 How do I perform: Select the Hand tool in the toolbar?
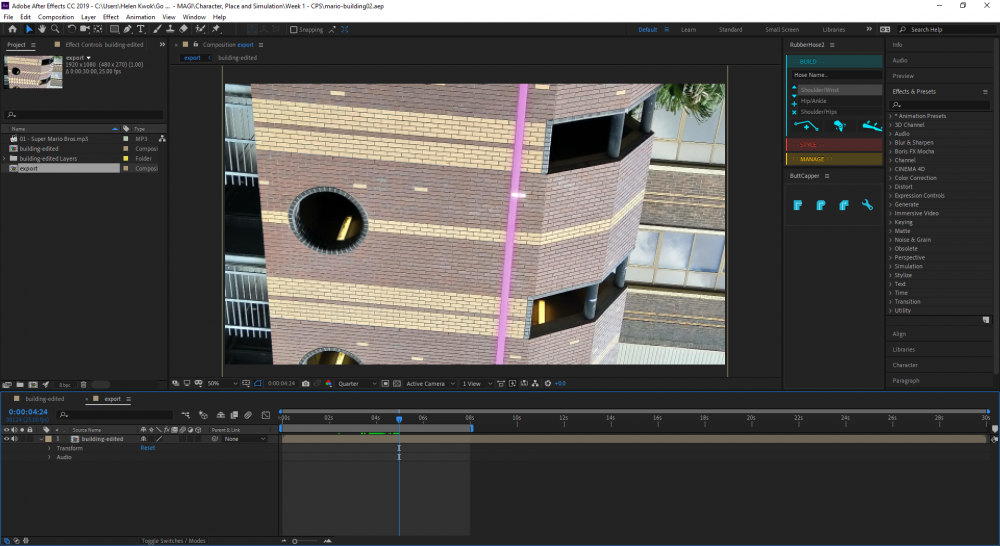[42, 29]
